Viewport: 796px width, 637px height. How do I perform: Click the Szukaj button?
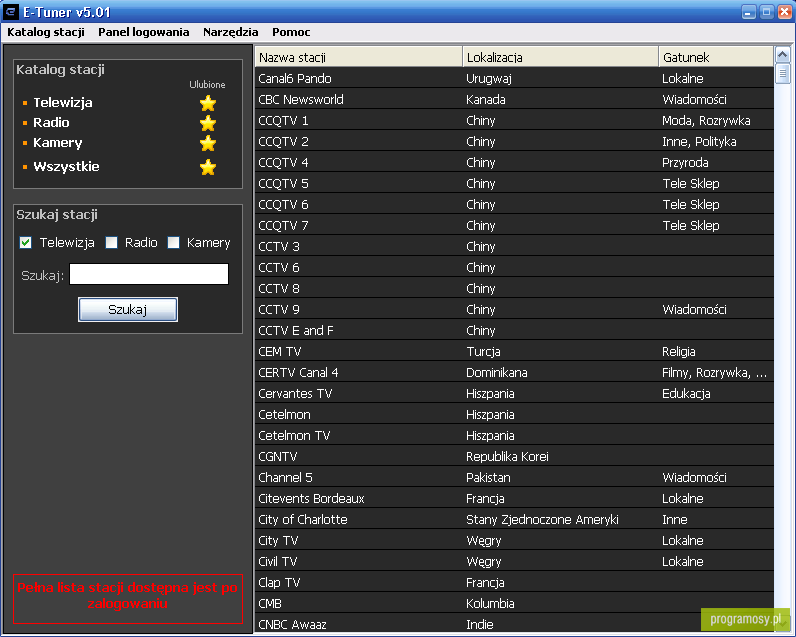coord(128,310)
